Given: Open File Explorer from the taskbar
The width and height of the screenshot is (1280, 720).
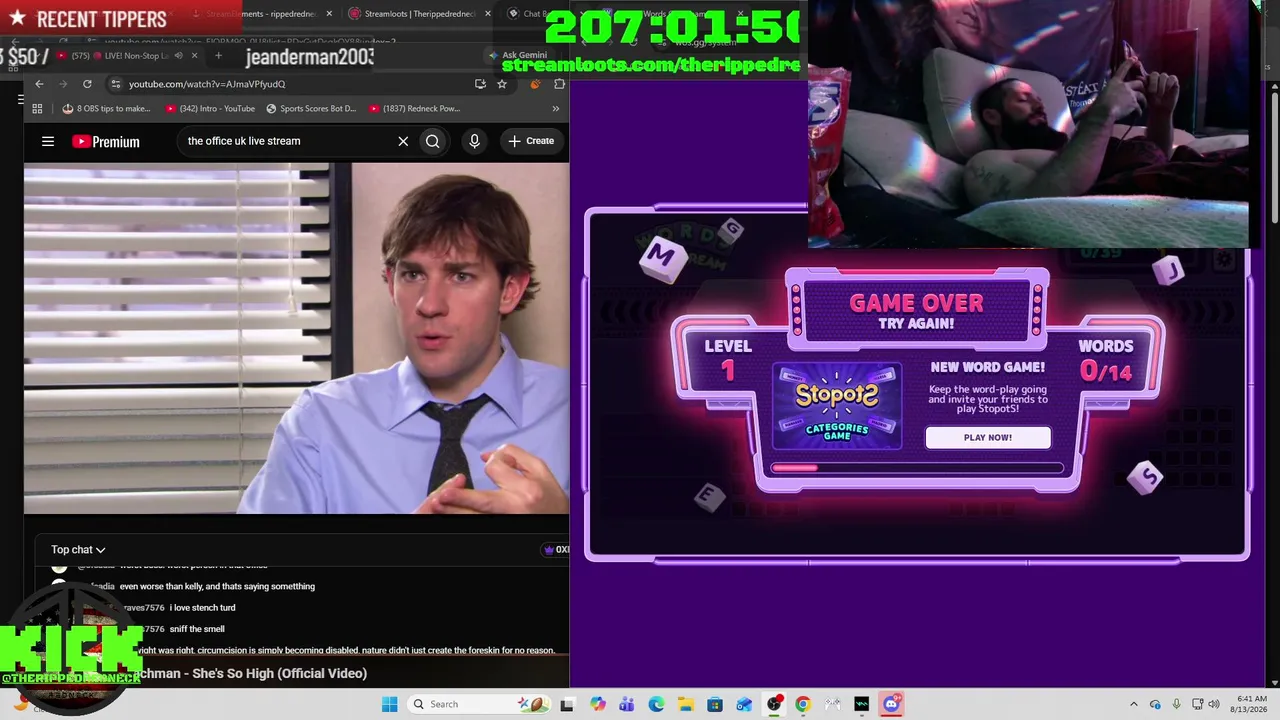Looking at the screenshot, I should [685, 704].
